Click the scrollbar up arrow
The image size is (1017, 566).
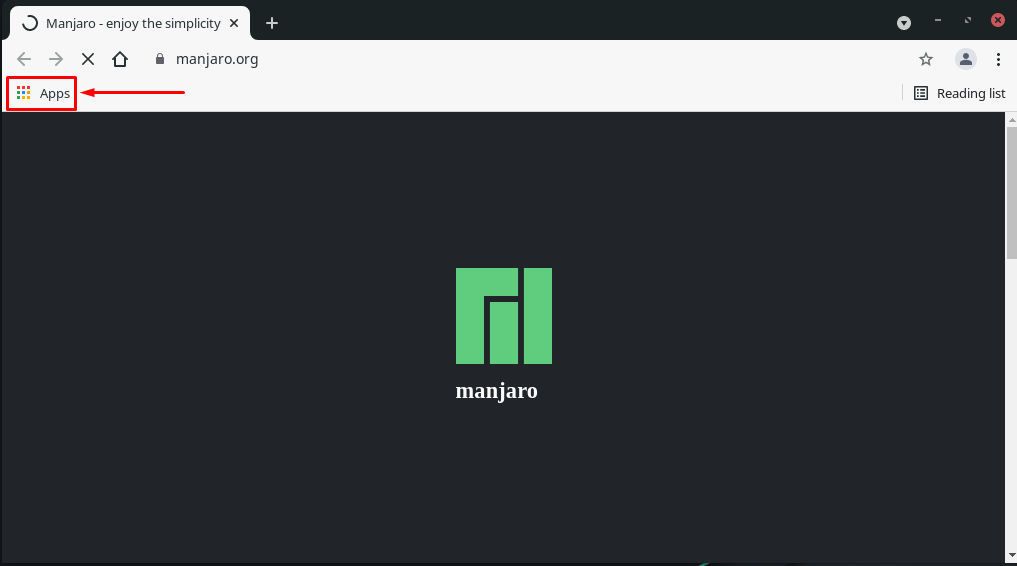(1012, 120)
